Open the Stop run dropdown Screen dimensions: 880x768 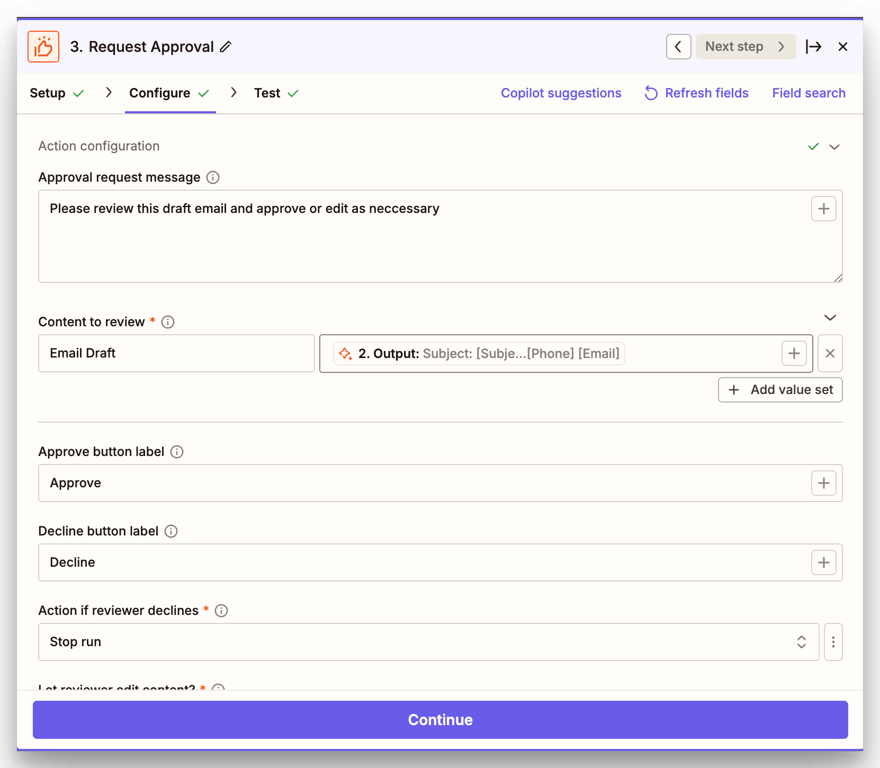click(429, 642)
